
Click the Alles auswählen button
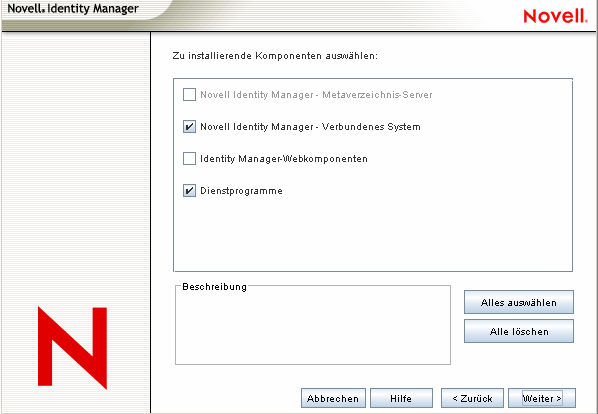click(x=519, y=302)
